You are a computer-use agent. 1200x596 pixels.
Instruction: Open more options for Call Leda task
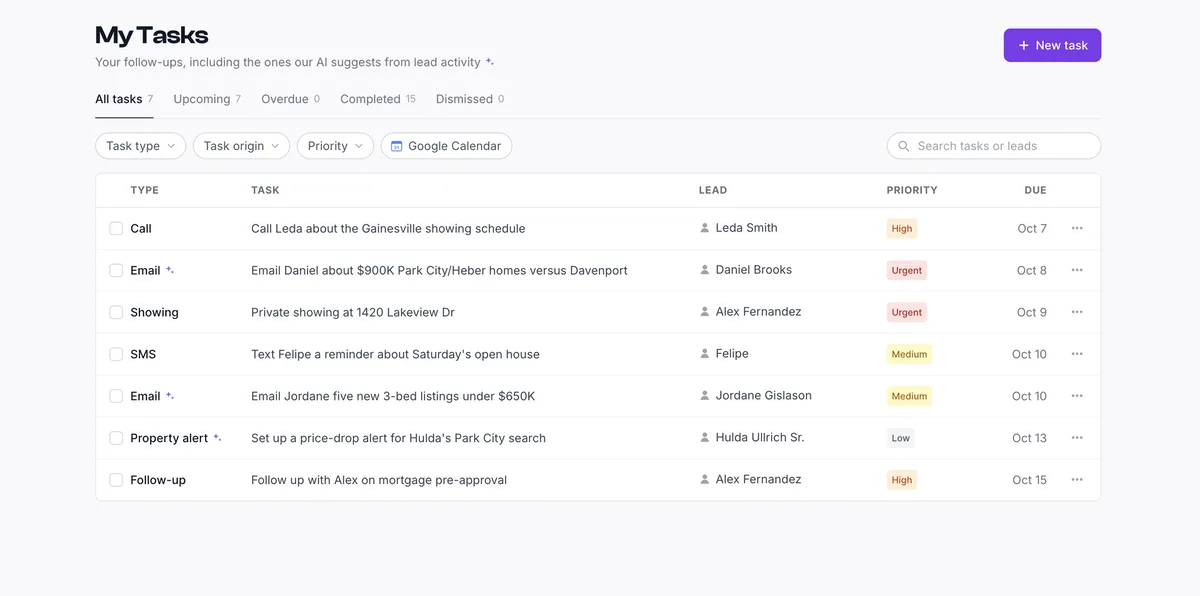pyautogui.click(x=1077, y=228)
